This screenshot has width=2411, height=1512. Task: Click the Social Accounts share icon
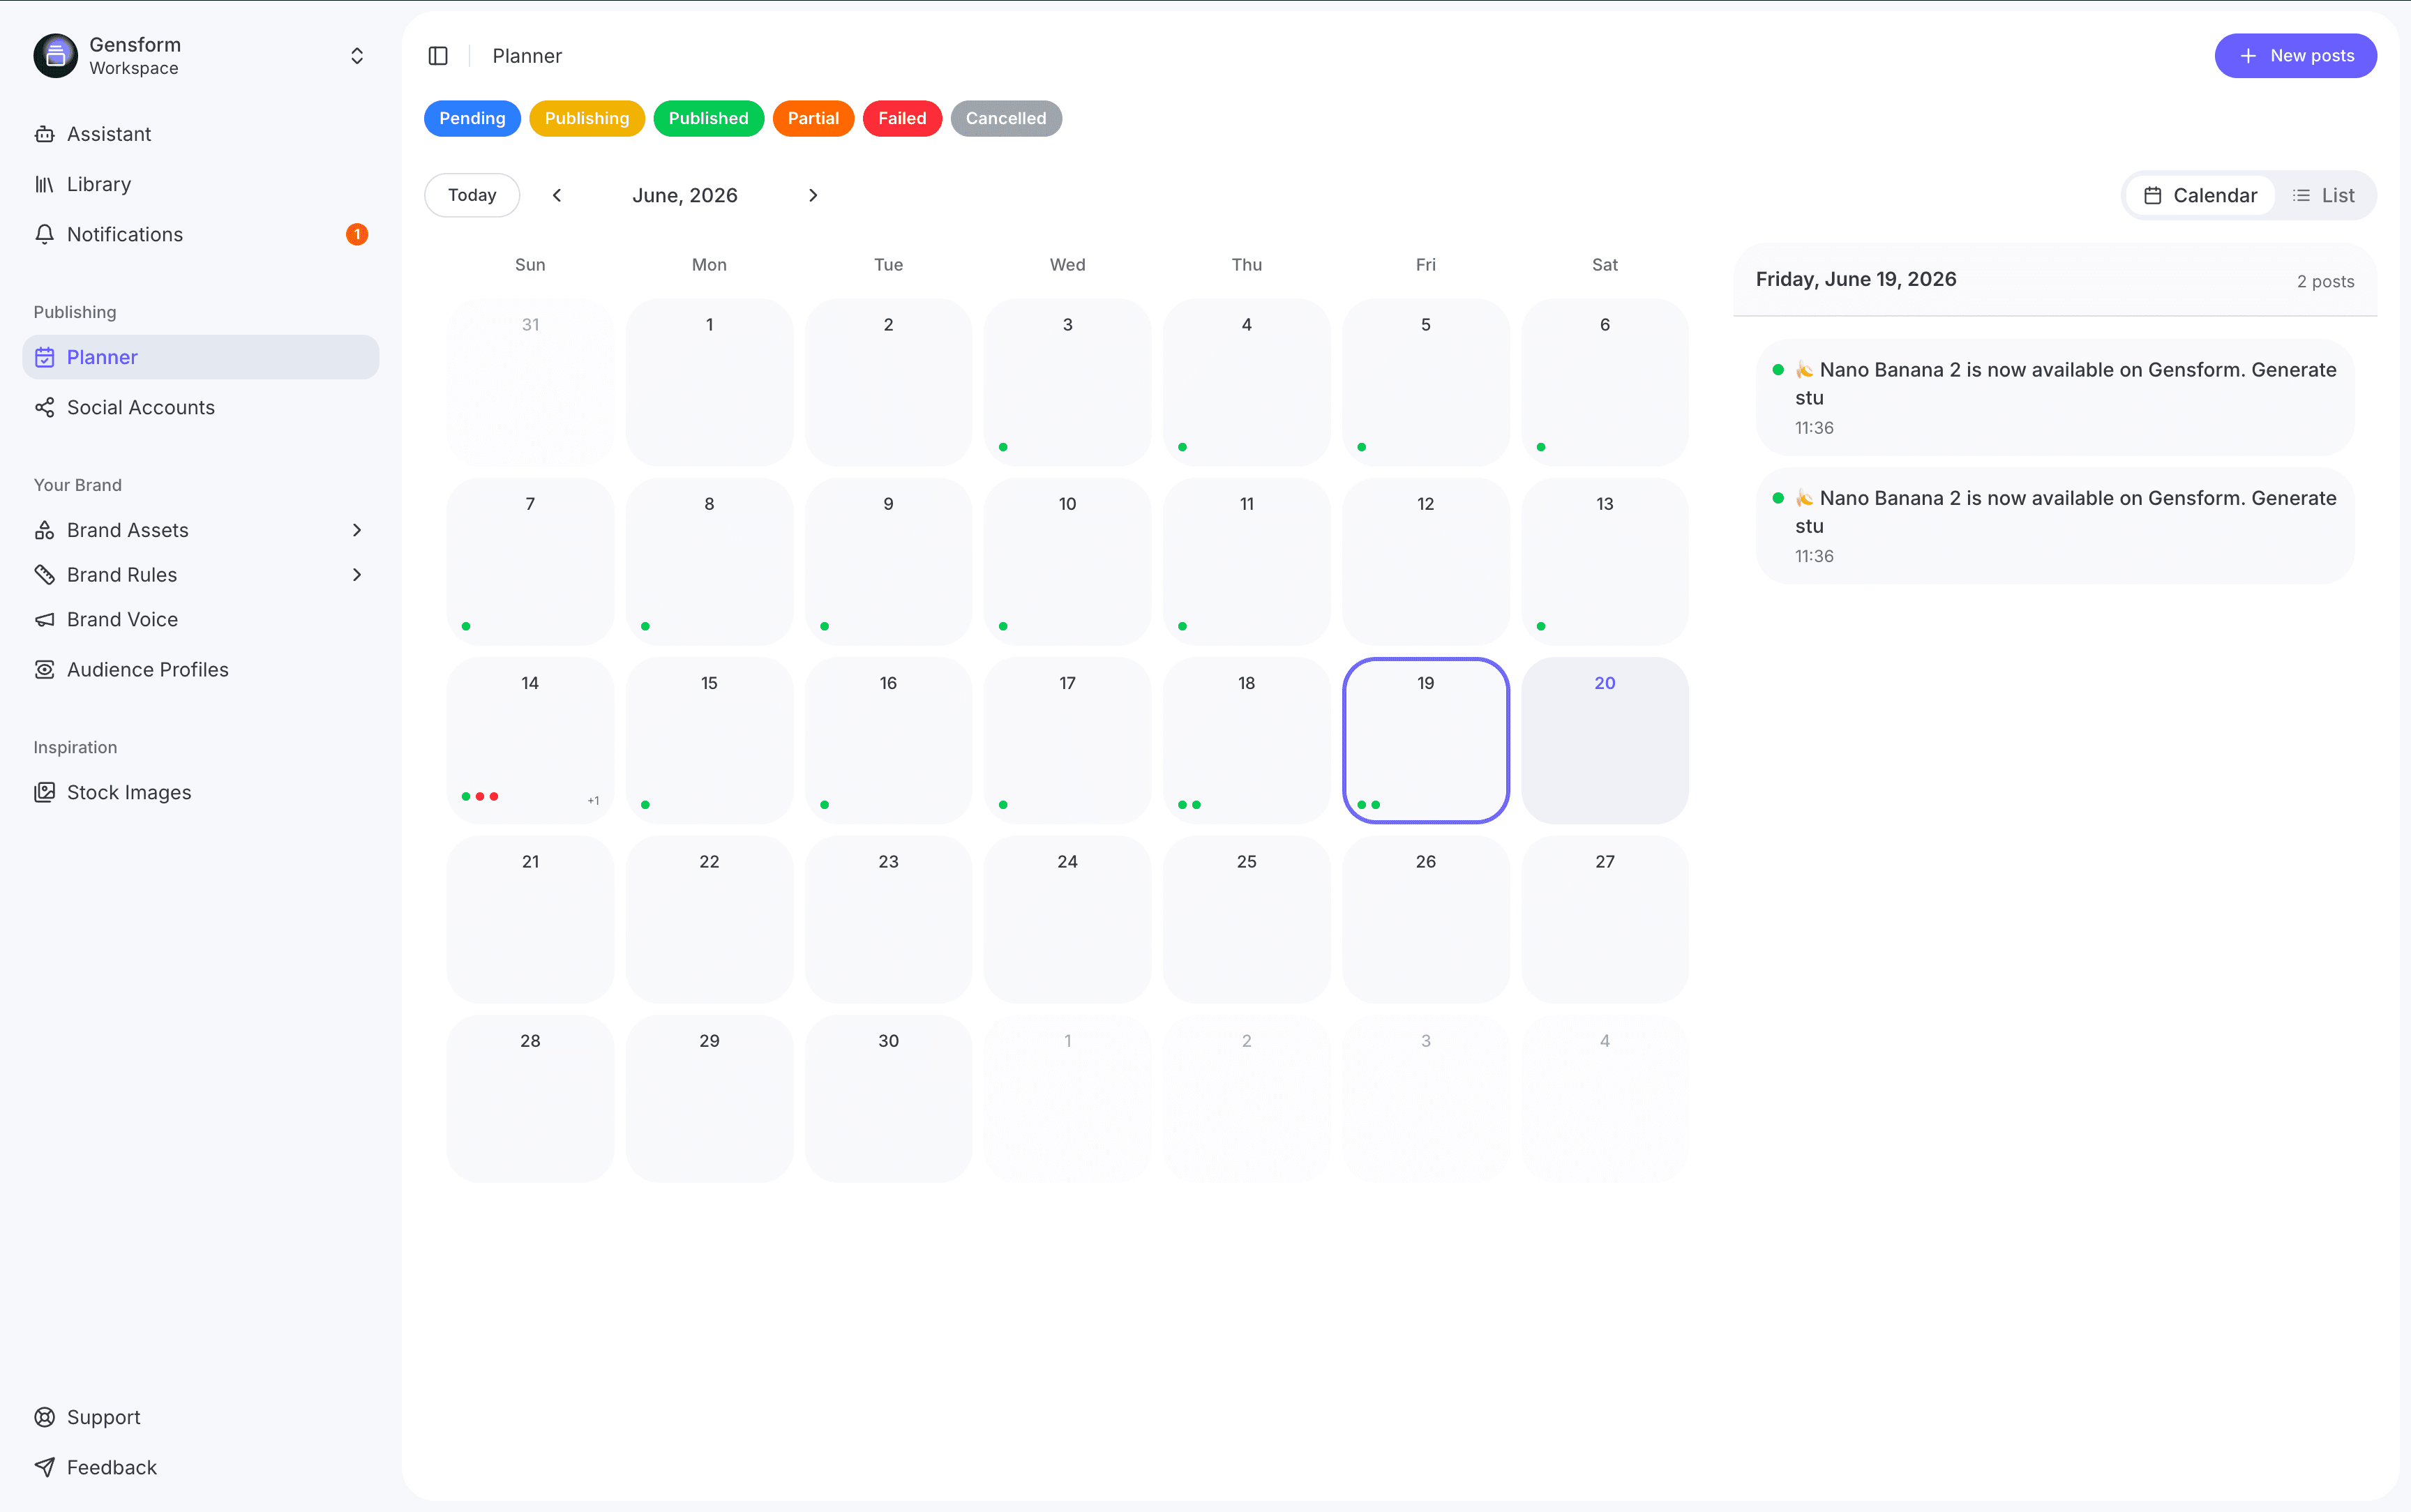[44, 407]
